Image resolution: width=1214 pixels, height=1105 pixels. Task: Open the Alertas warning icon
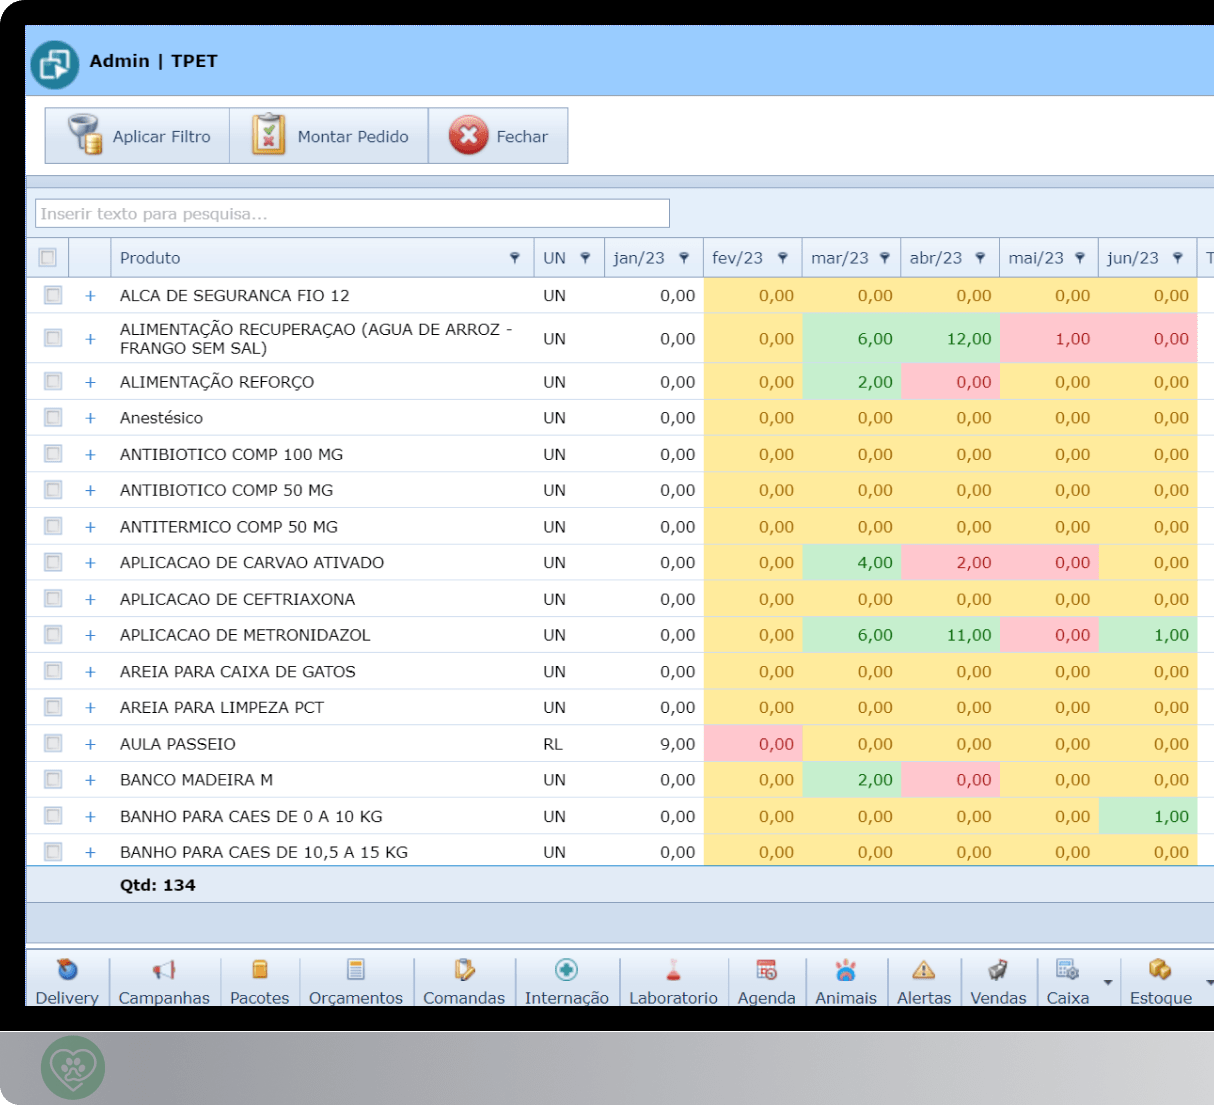pos(923,970)
